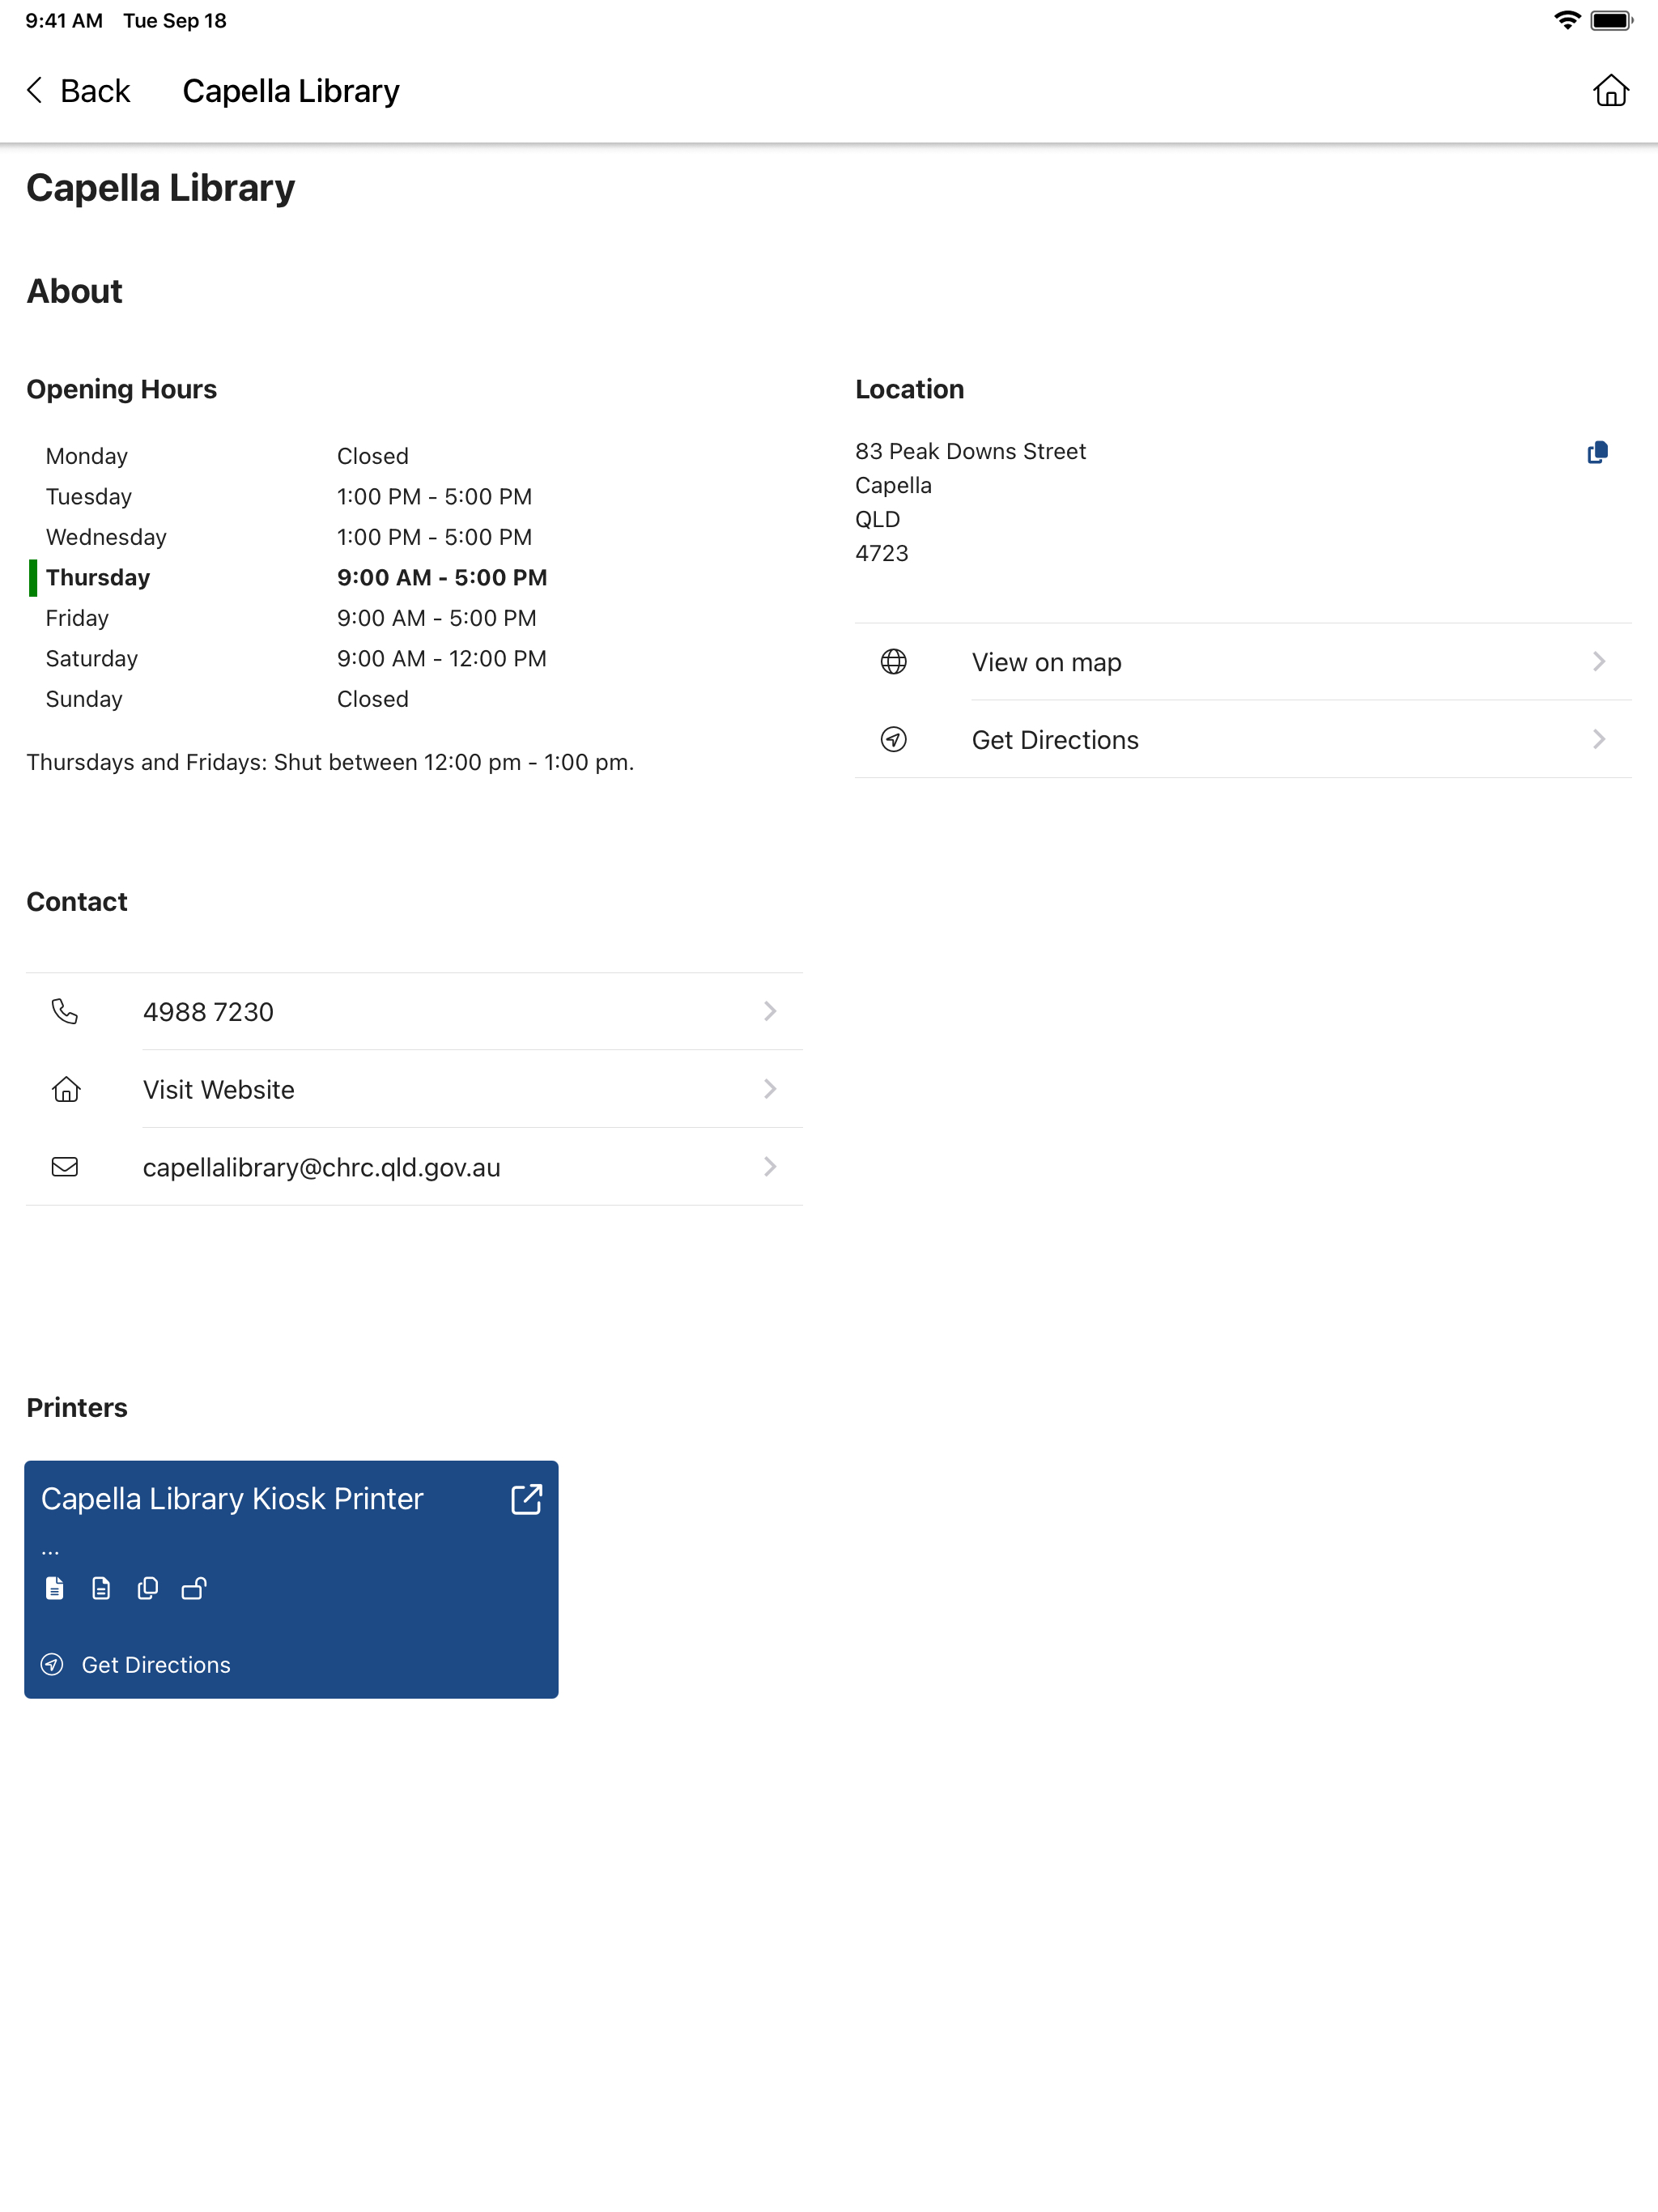Viewport: 1658px width, 2212px height.
Task: Click the Monday row label
Action: 87,456
